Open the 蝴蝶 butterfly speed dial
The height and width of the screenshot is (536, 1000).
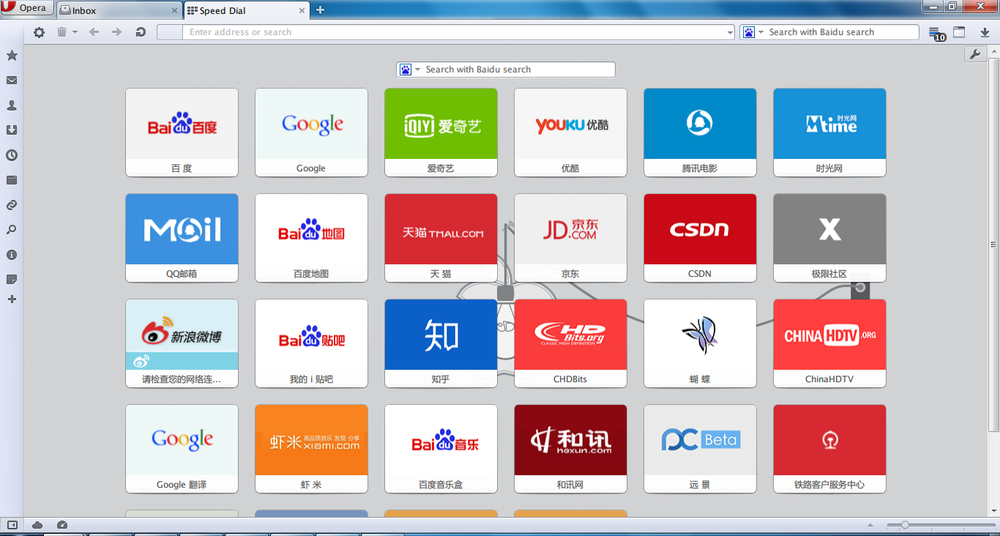tap(700, 343)
